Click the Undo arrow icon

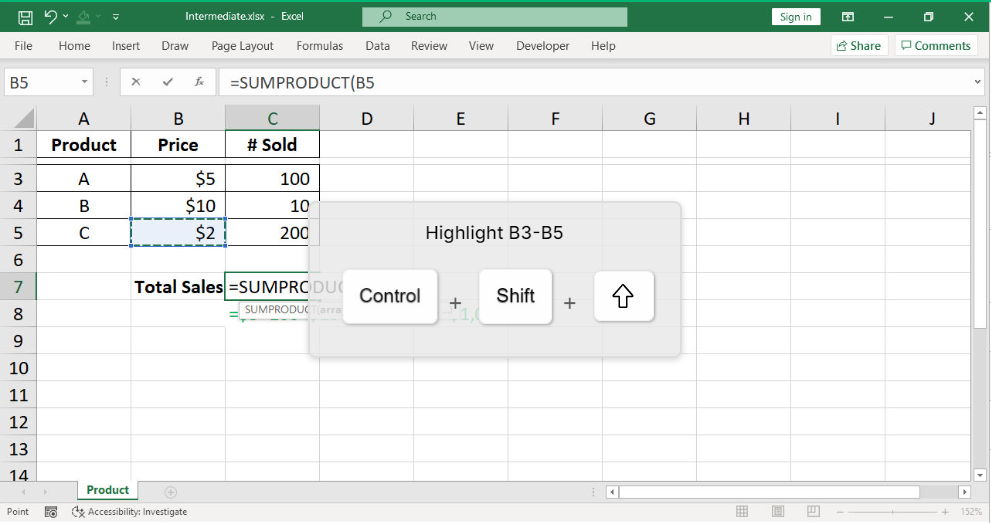click(x=51, y=16)
